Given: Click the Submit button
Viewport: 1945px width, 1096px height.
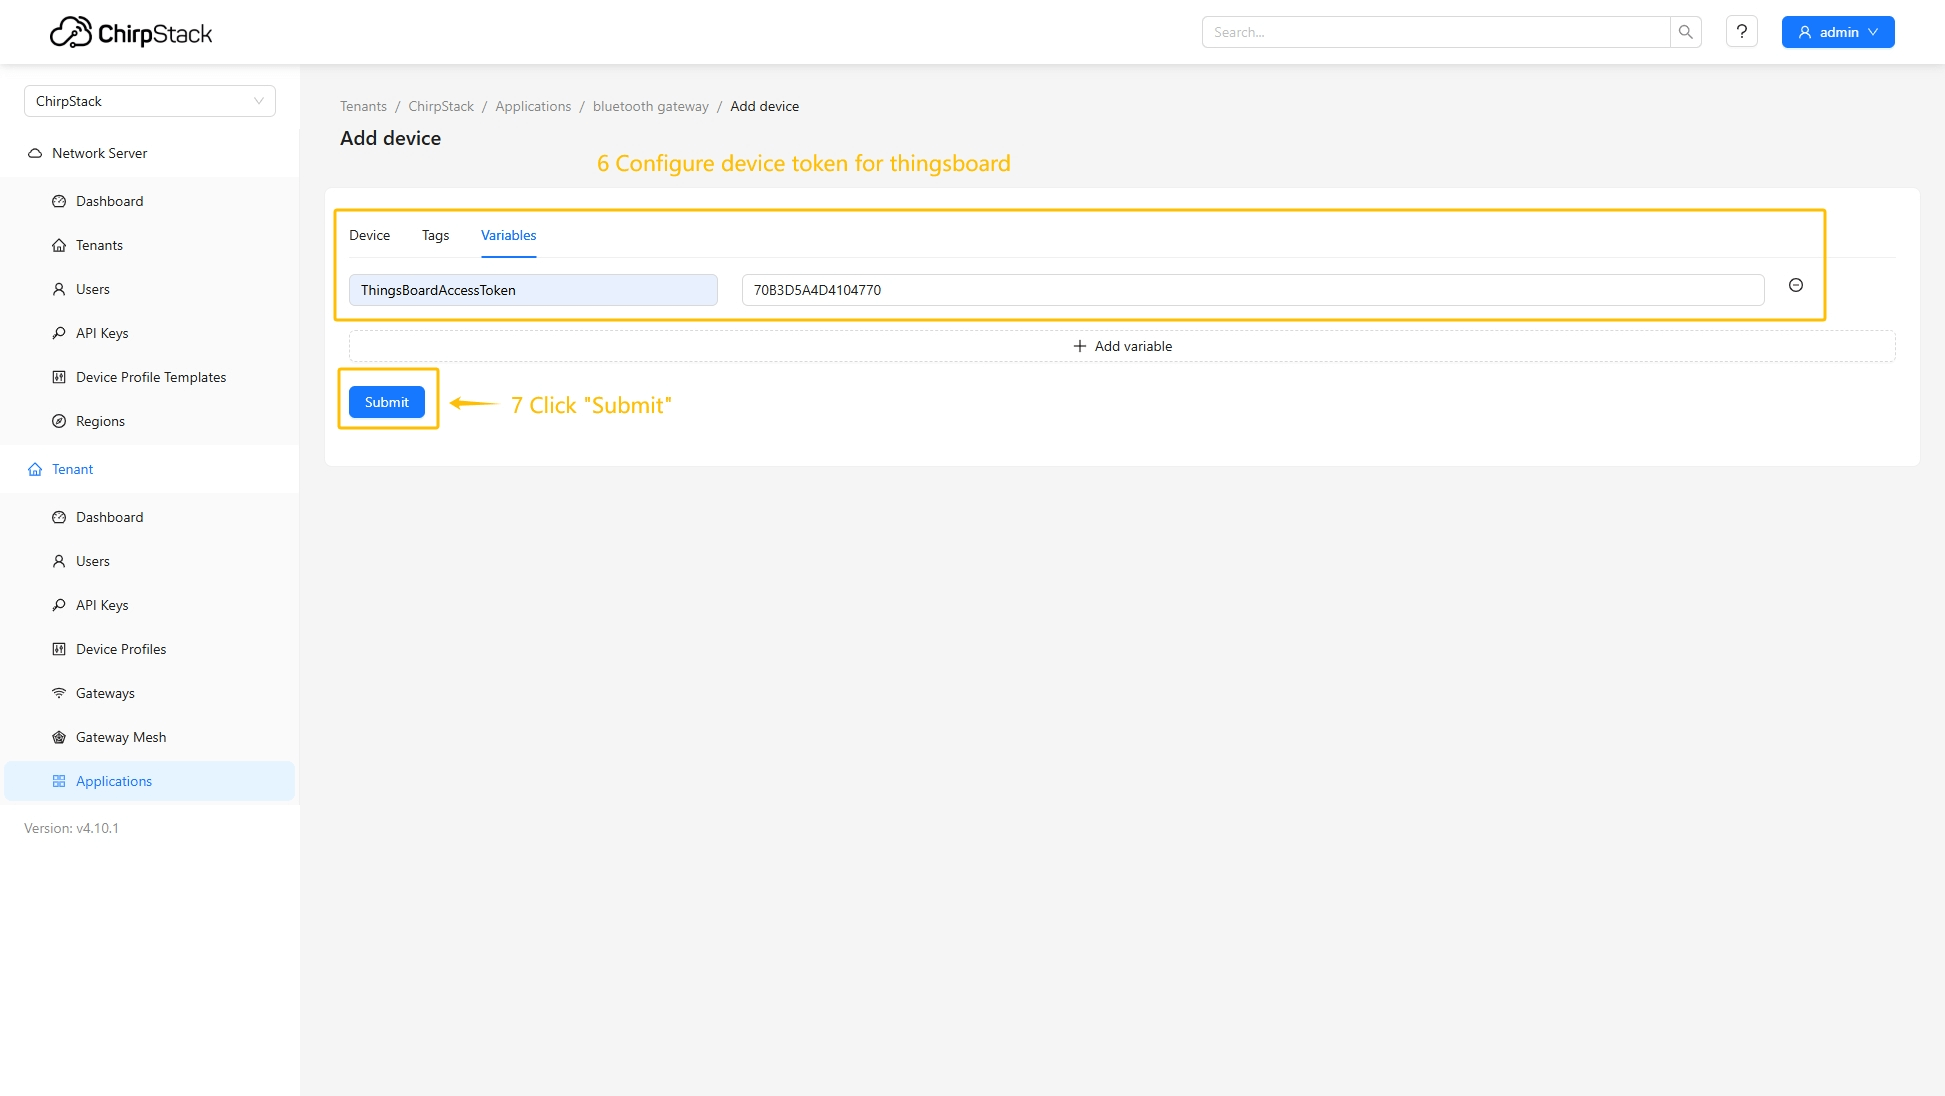Looking at the screenshot, I should tap(386, 402).
